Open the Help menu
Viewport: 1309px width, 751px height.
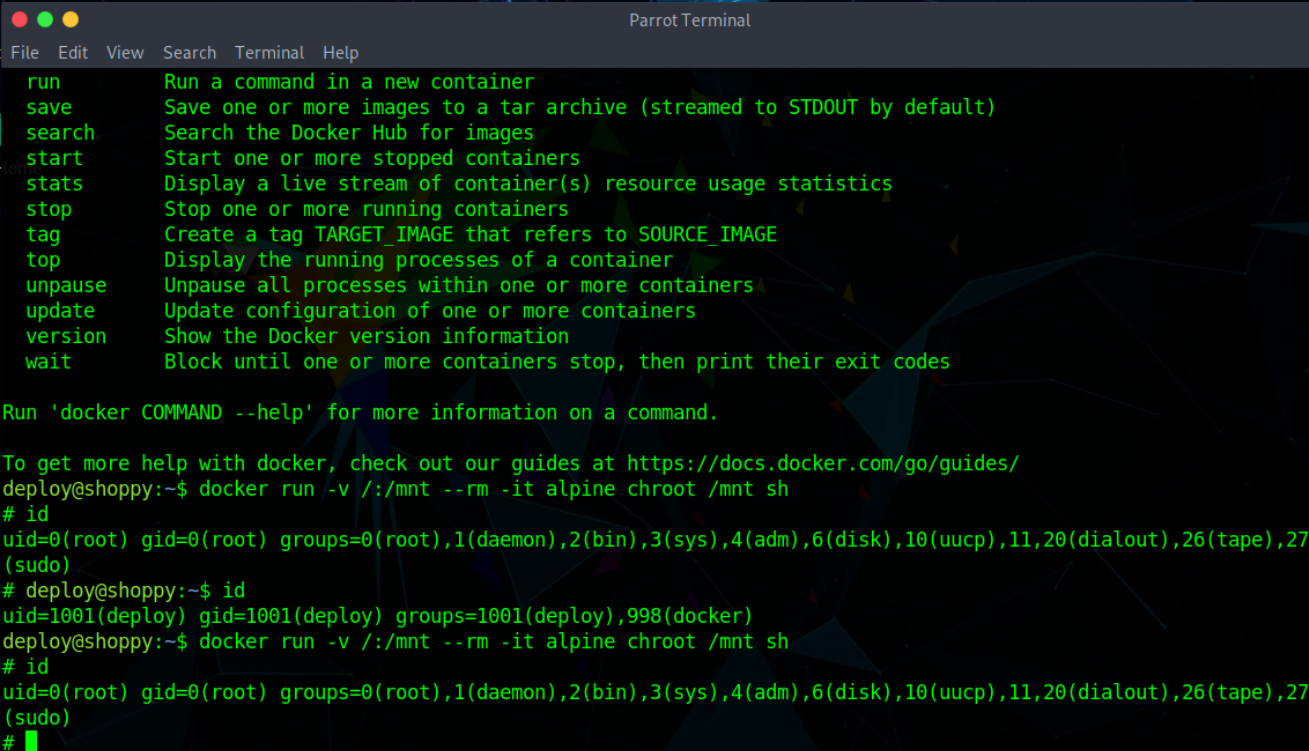click(x=340, y=53)
